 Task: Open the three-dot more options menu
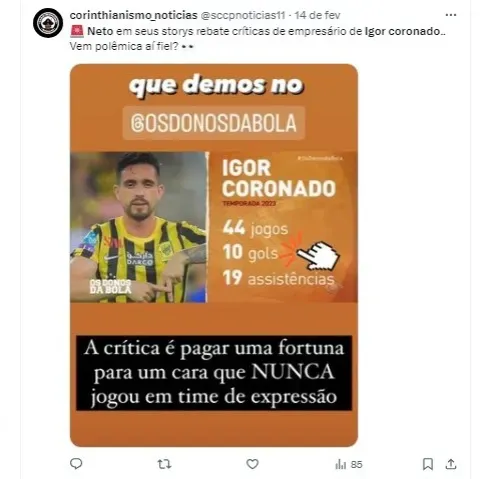pyautogui.click(x=451, y=15)
